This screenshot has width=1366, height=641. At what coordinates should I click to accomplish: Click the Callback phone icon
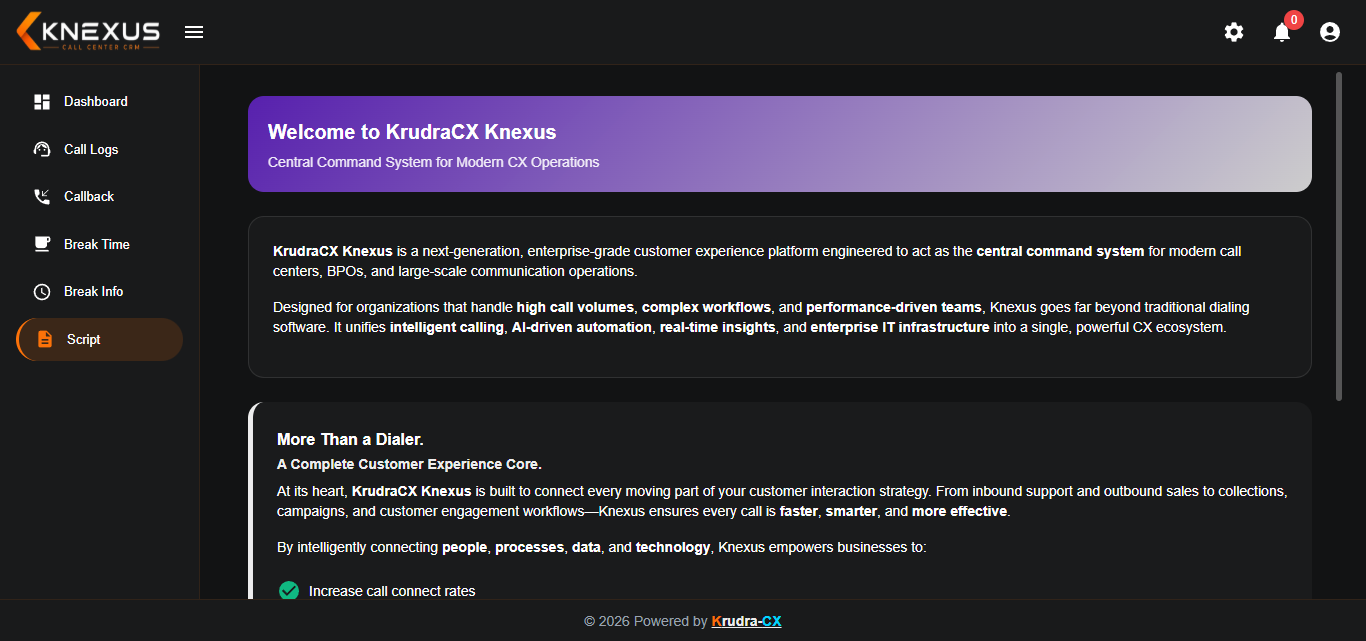tap(42, 197)
